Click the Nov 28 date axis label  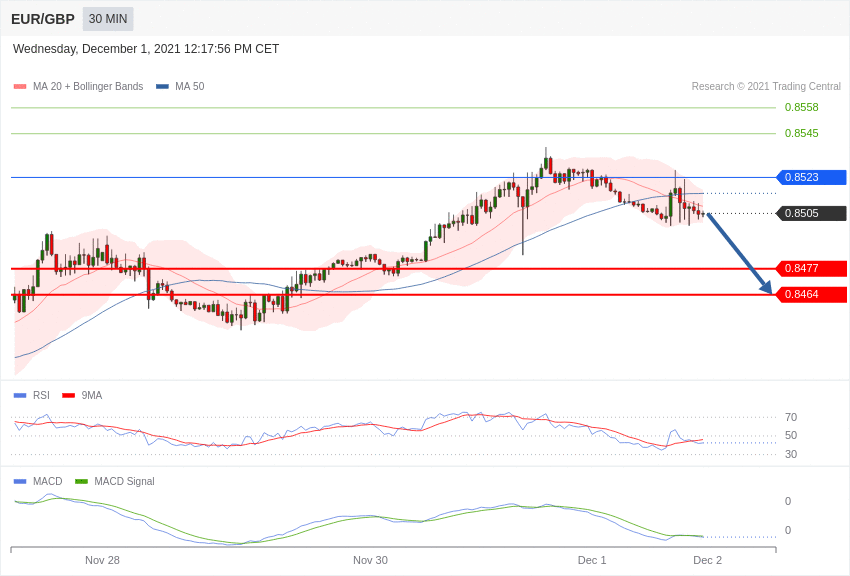102,560
